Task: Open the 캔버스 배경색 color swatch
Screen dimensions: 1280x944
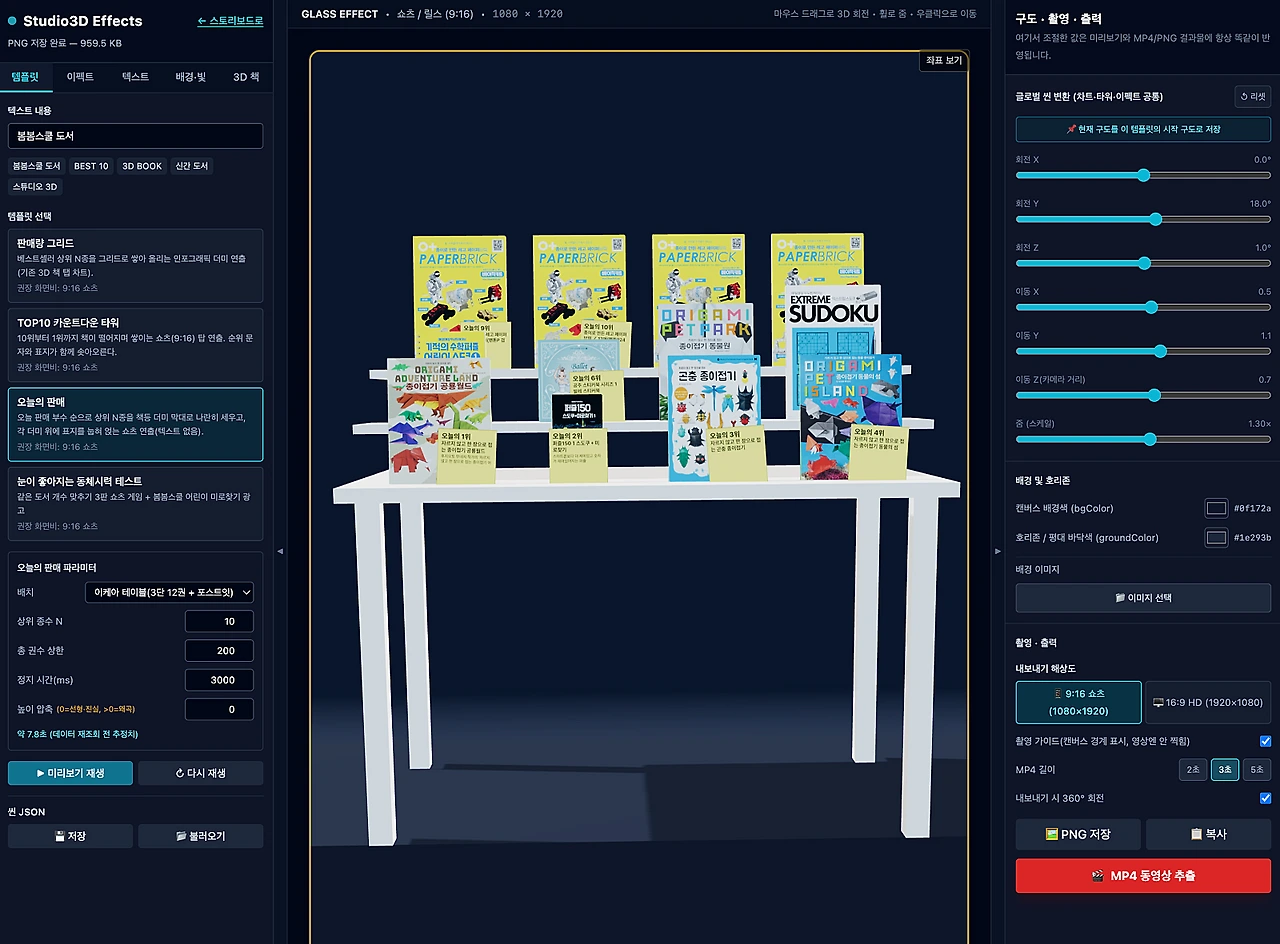Action: pos(1216,508)
